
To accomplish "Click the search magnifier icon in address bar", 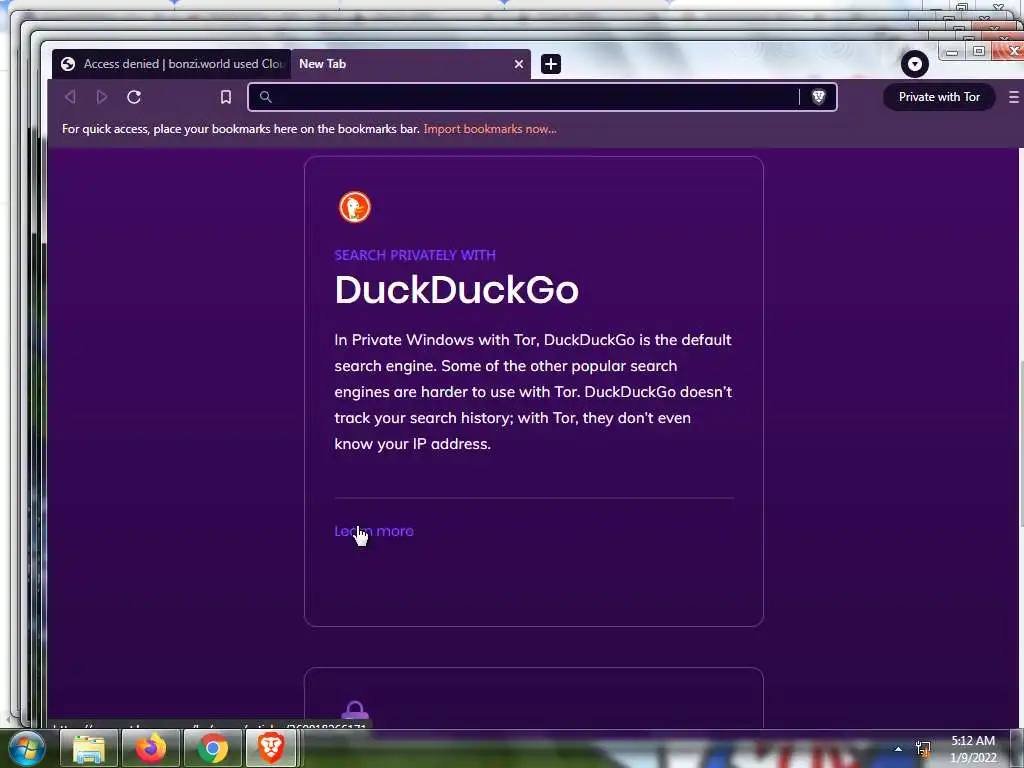I will 265,97.
